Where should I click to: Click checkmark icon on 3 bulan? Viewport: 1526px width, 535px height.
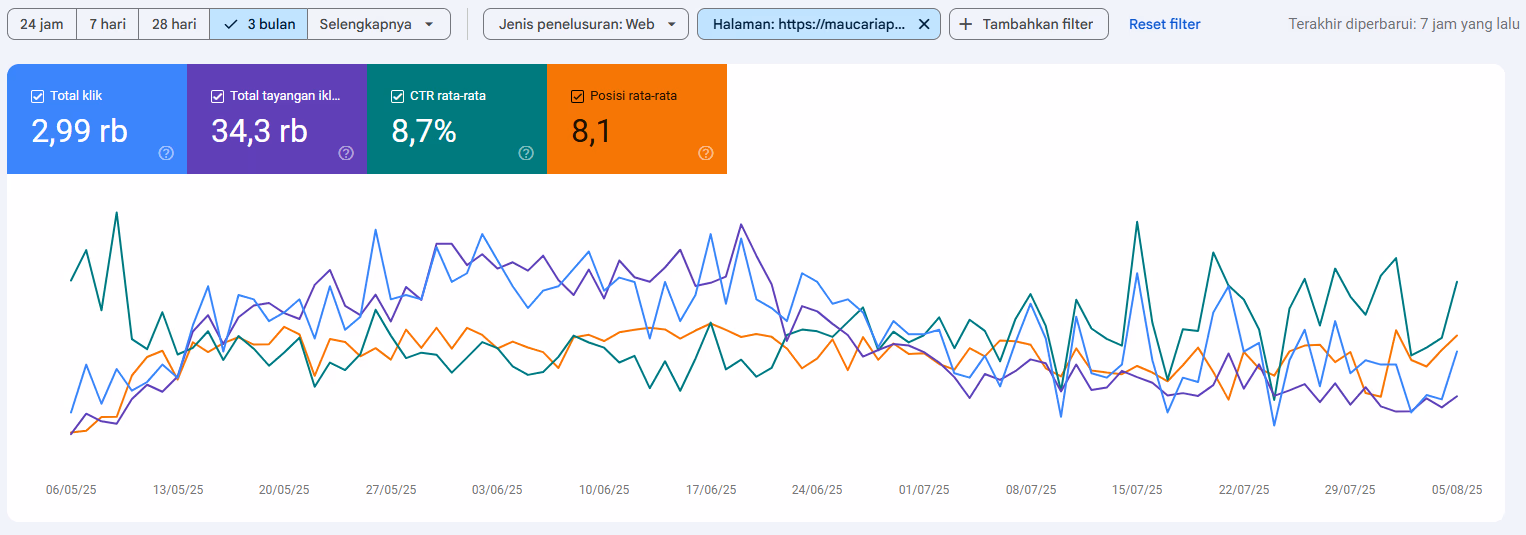(232, 24)
